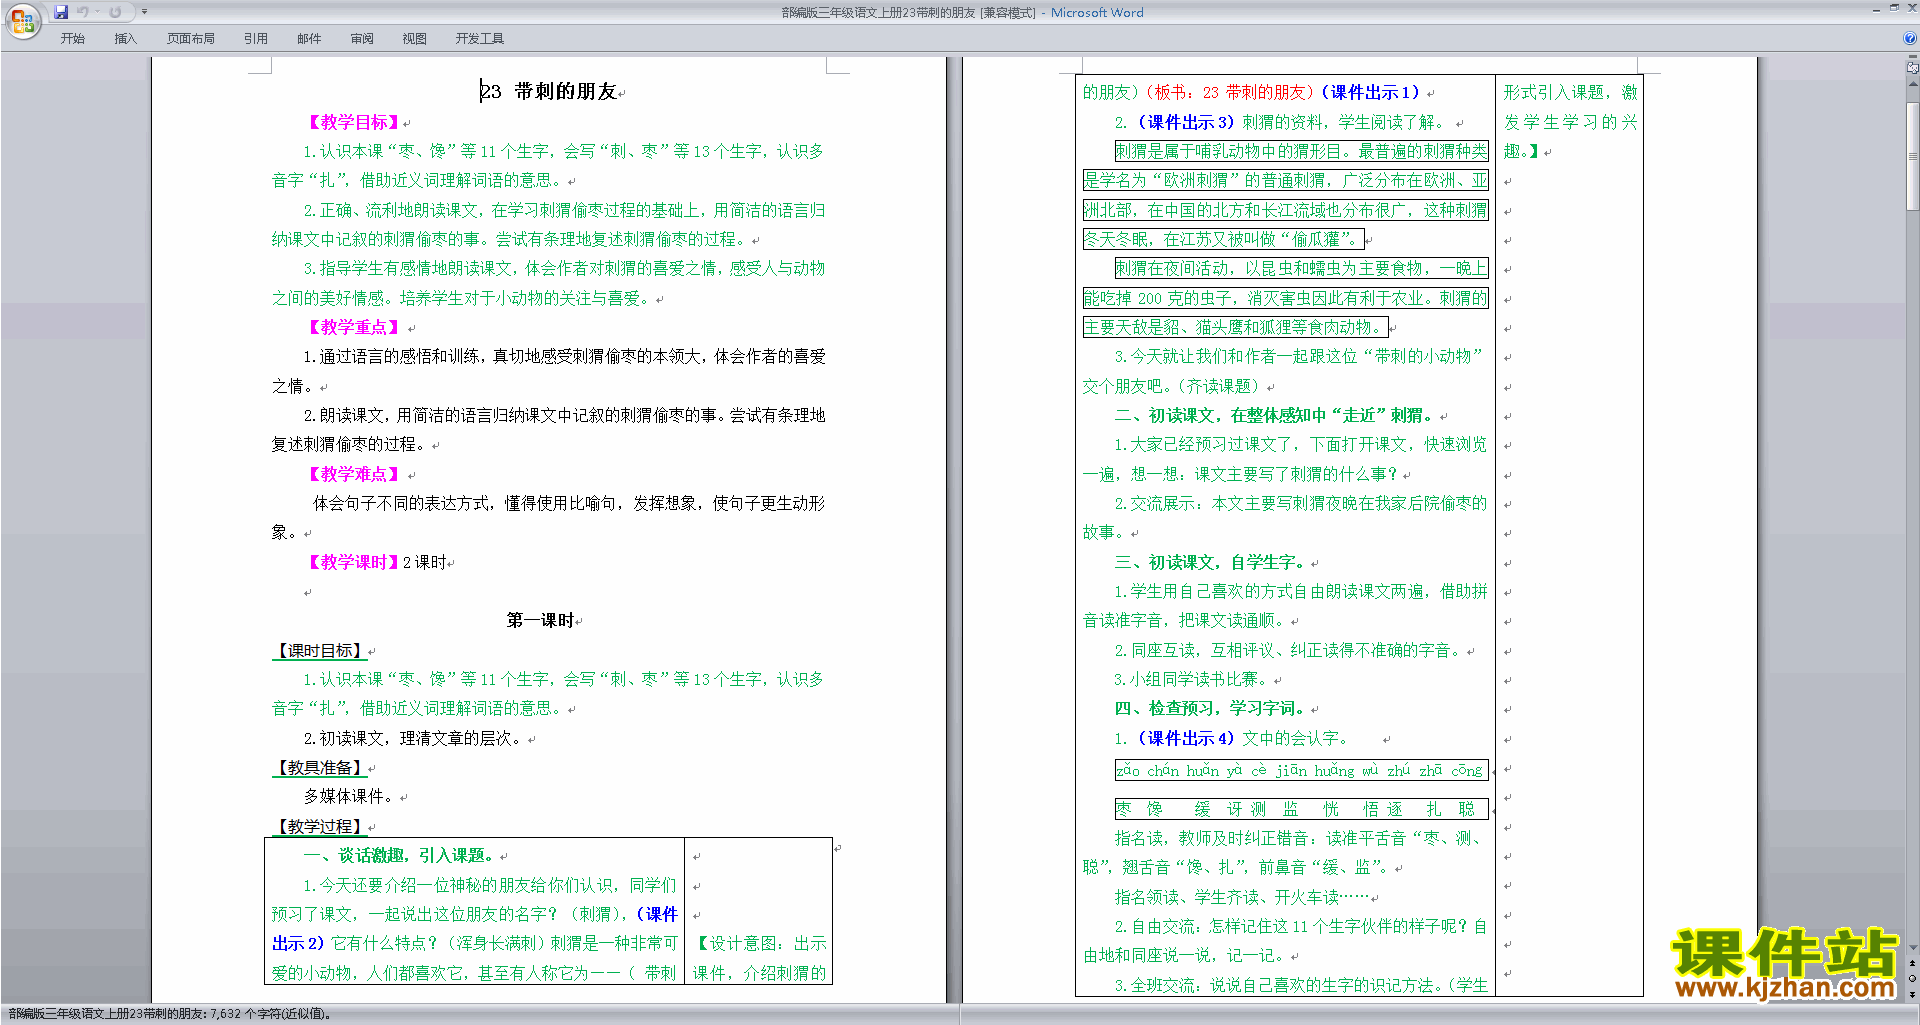This screenshot has height=1025, width=1920.
Task: Customize the Quick Access Toolbar dropdown
Action: click(x=144, y=12)
